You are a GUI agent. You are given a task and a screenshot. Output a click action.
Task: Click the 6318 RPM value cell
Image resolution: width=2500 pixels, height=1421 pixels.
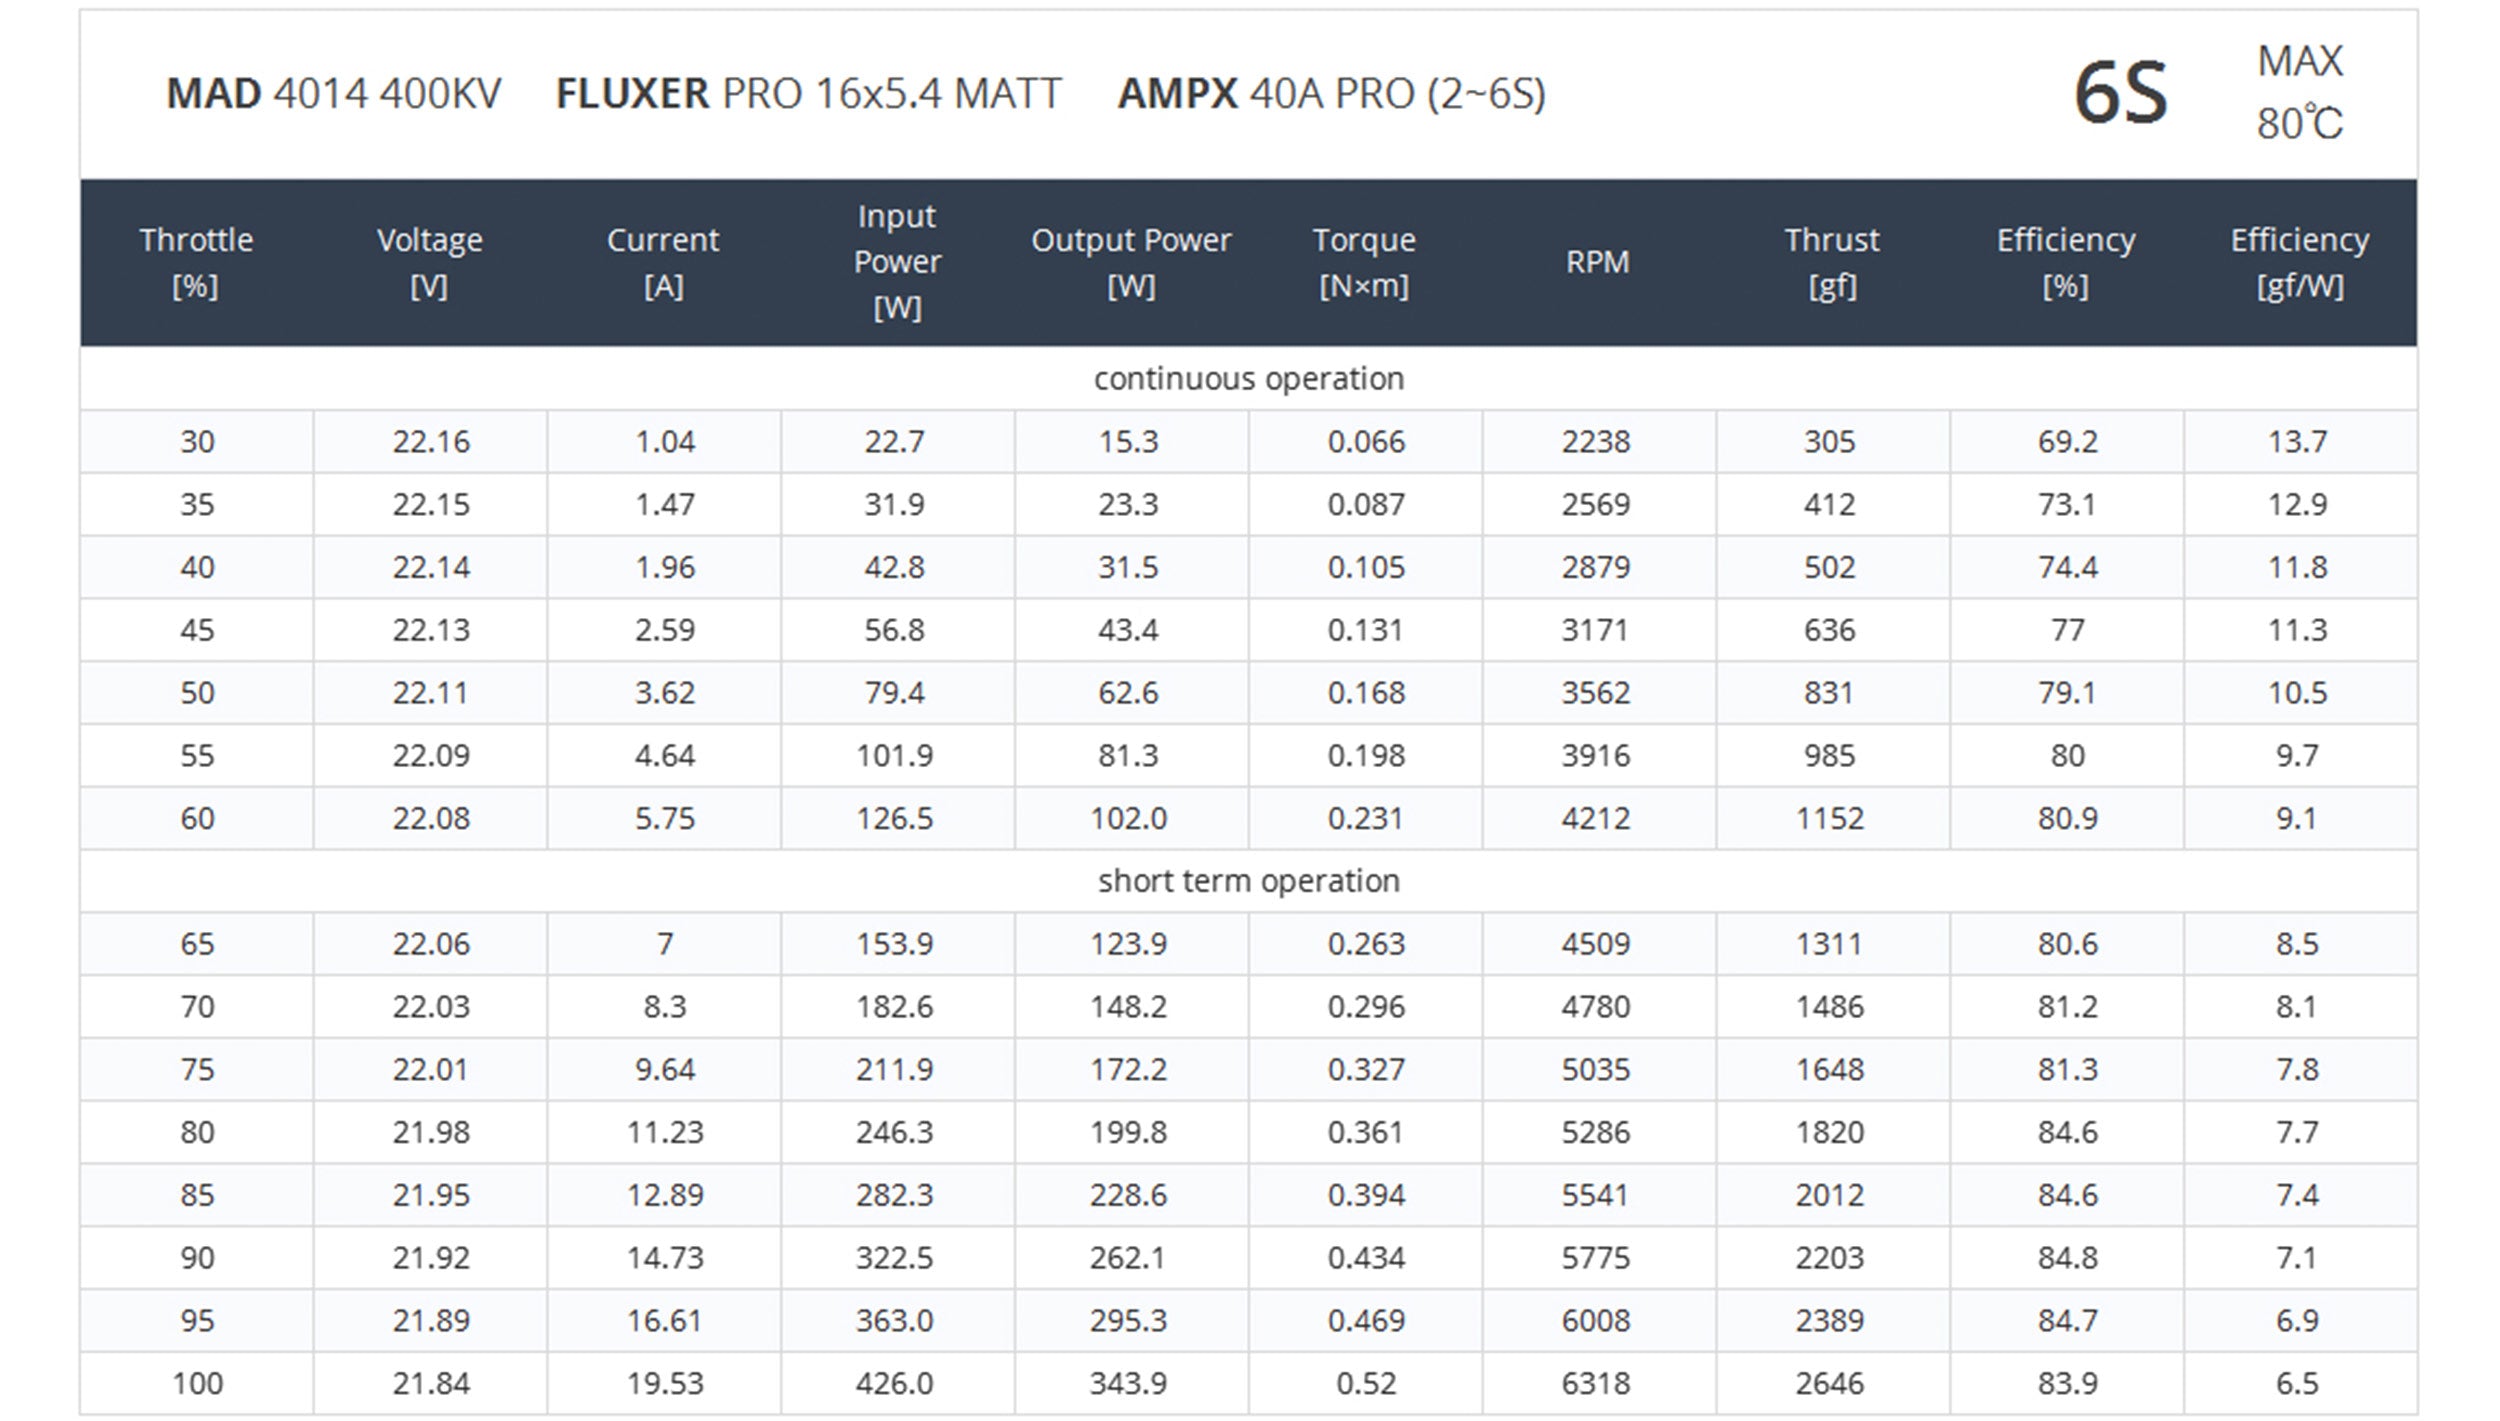[1598, 1383]
